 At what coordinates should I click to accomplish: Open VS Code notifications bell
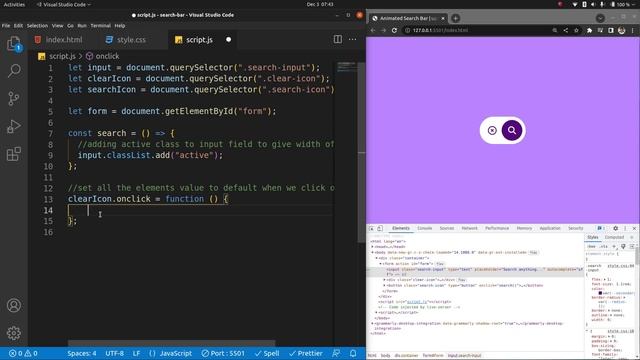click(353, 353)
